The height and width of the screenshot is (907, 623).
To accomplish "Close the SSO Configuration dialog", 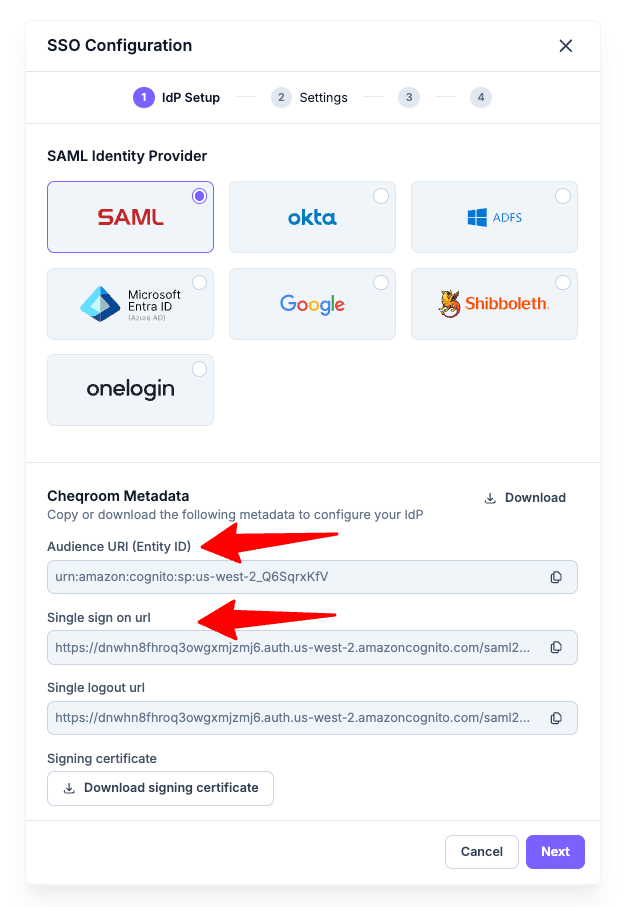I will 566,46.
